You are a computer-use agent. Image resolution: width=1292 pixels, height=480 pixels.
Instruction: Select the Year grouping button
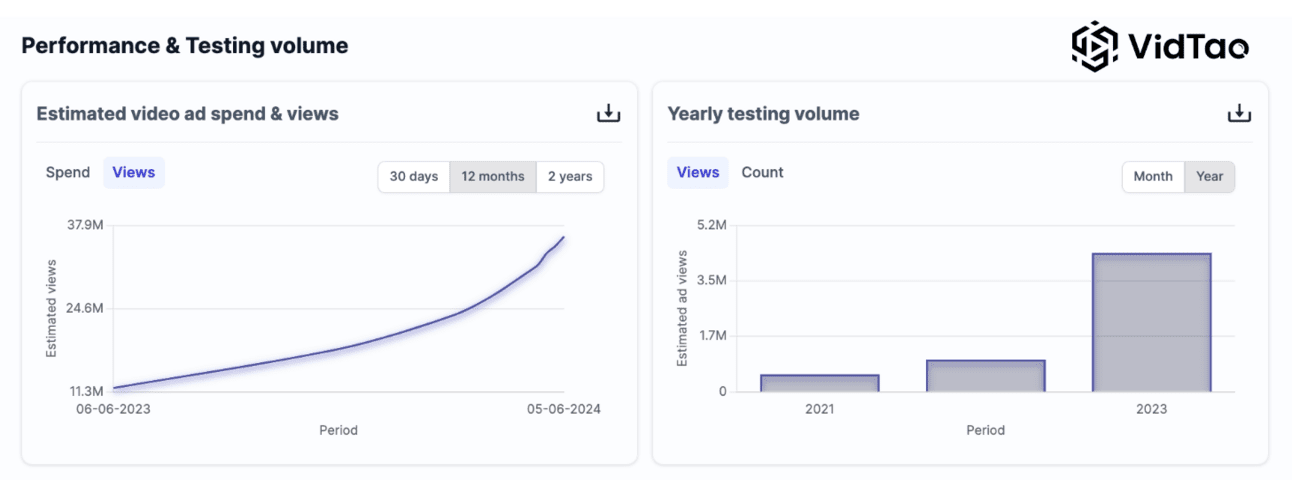point(1210,176)
